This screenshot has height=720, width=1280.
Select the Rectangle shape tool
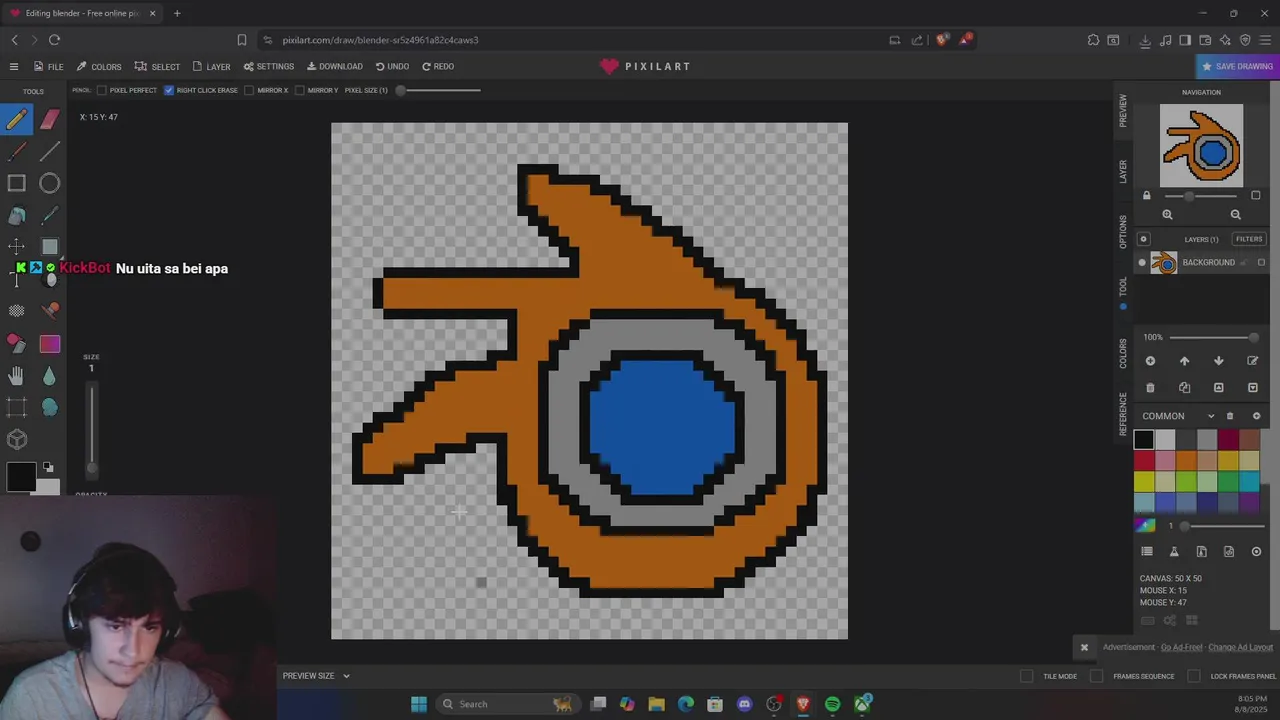click(17, 184)
